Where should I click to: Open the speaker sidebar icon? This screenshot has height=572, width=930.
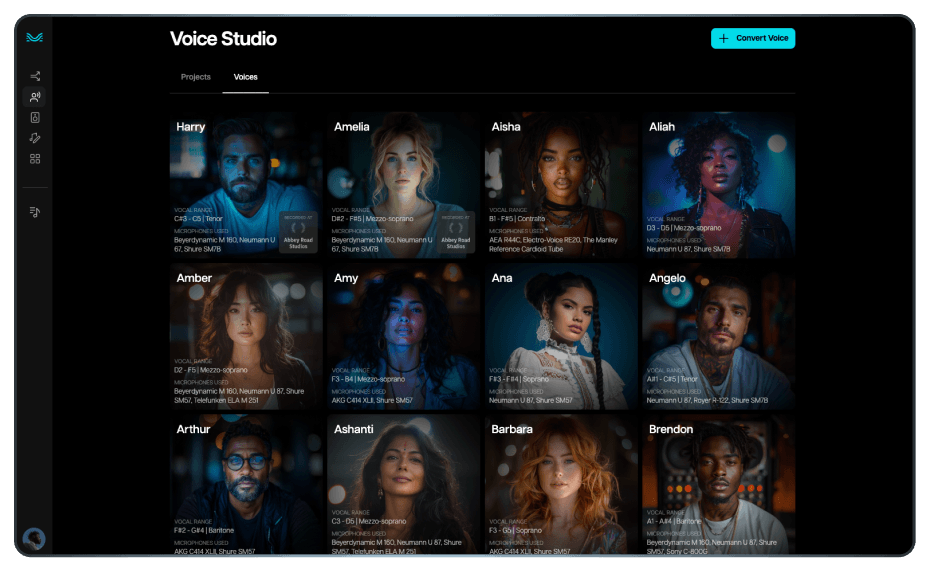[35, 118]
